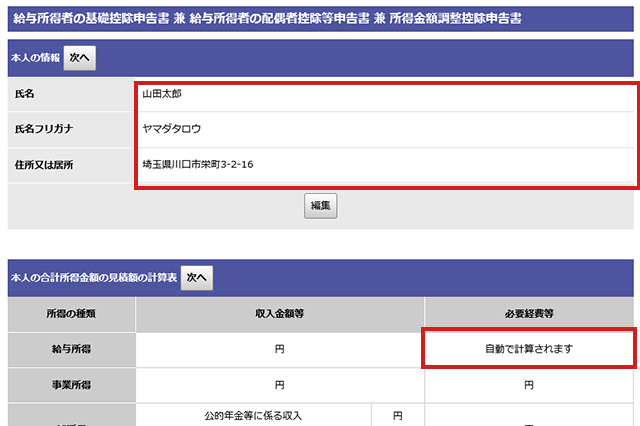The image size is (640, 426).
Task: Click the 公的年金等に係る収入 cell
Action: (x=252, y=415)
